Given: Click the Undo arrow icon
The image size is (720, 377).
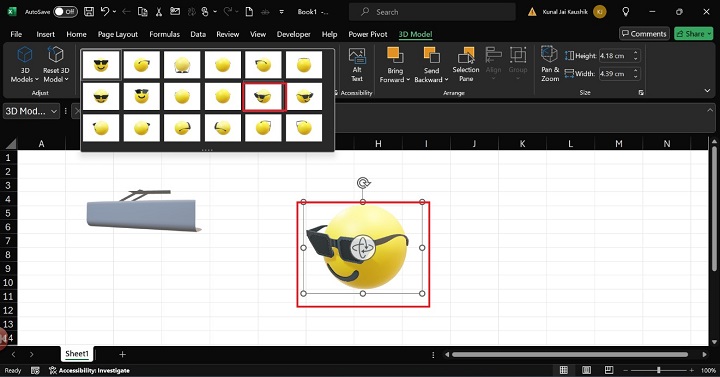Looking at the screenshot, I should pos(105,12).
